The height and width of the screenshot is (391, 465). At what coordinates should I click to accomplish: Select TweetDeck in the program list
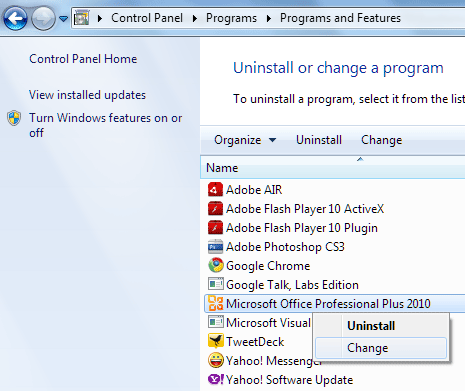click(x=255, y=342)
